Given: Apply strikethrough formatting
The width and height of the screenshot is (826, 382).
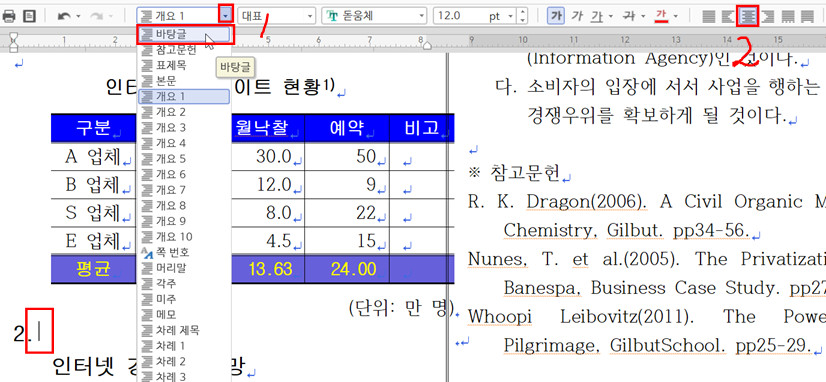Looking at the screenshot, I should [628, 16].
